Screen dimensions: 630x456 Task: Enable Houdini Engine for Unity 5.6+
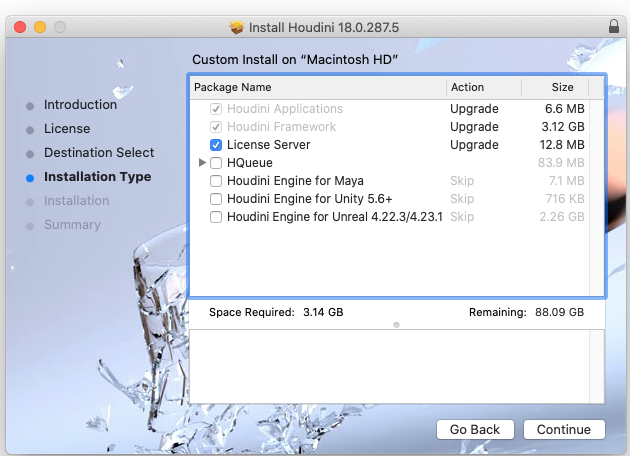[216, 199]
